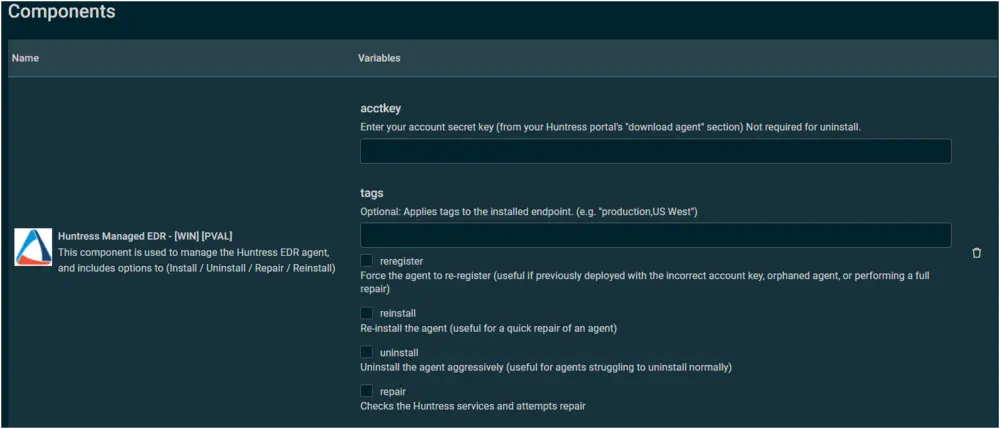Image resolution: width=1000 pixels, height=429 pixels.
Task: Toggle the repair checkbox
Action: 367,391
